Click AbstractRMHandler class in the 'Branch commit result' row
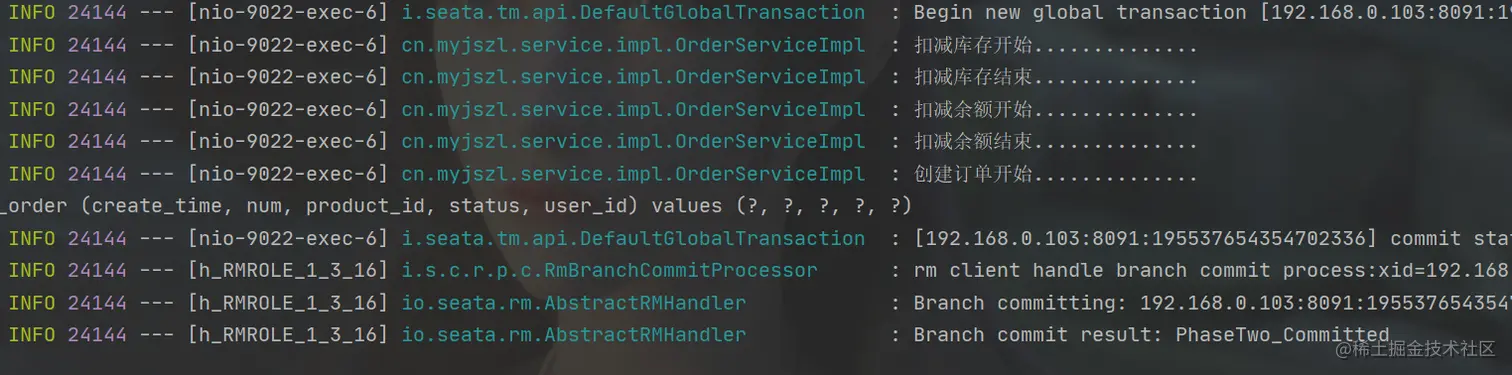1512x375 pixels. [574, 334]
